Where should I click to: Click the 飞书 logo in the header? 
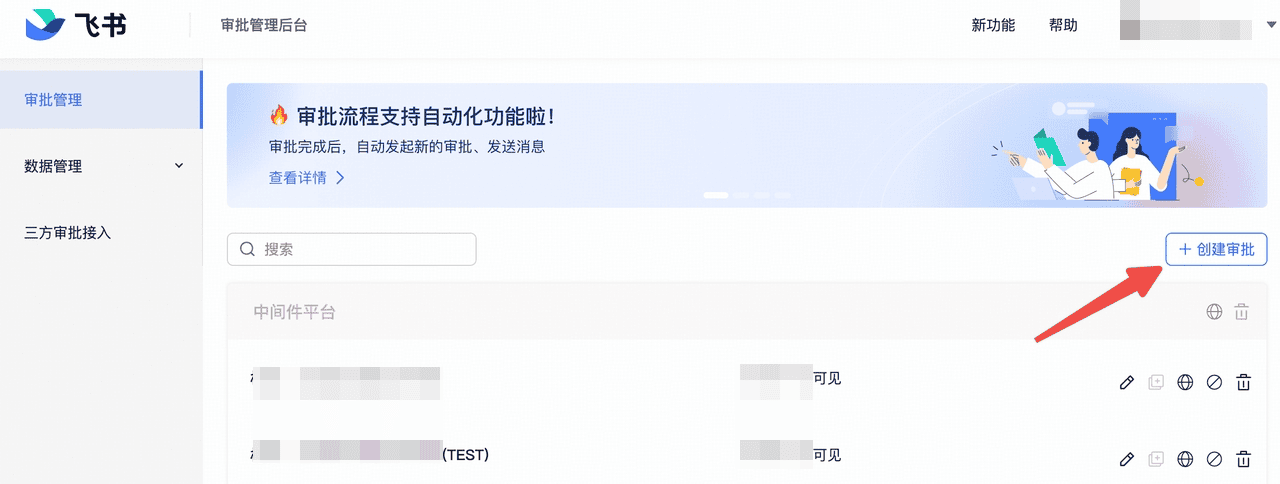coord(76,25)
